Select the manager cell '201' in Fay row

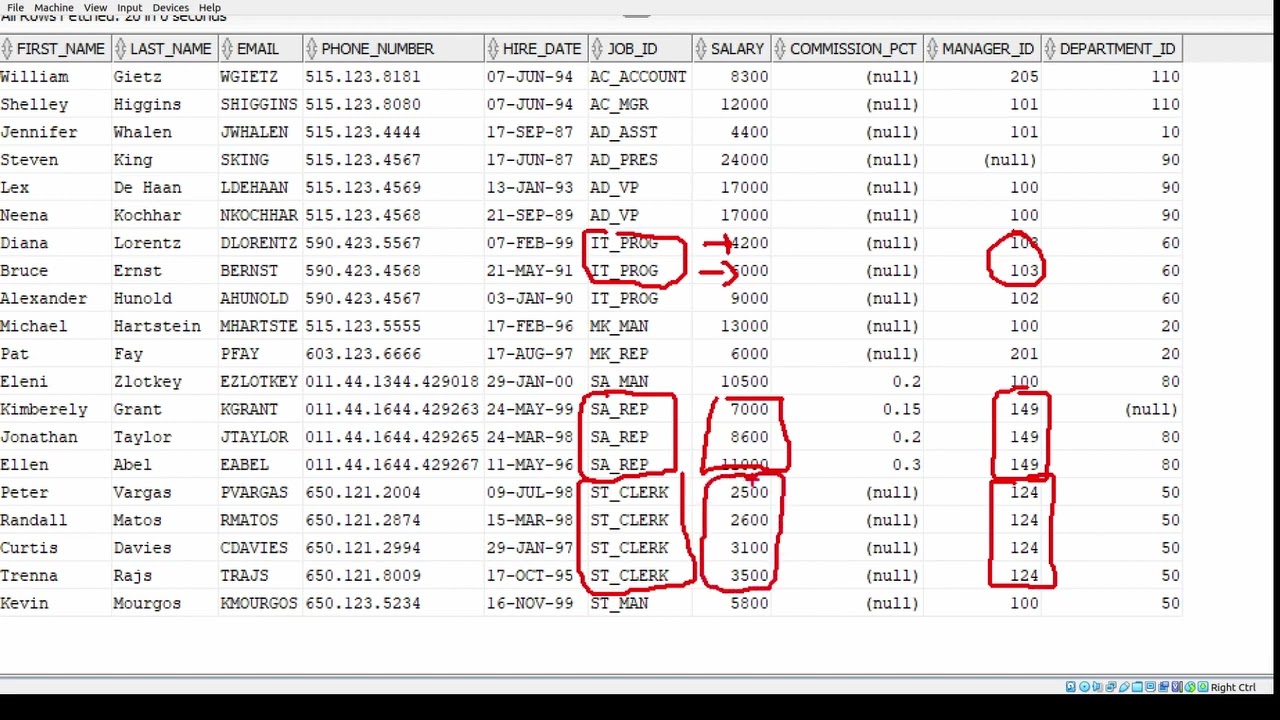(1024, 354)
